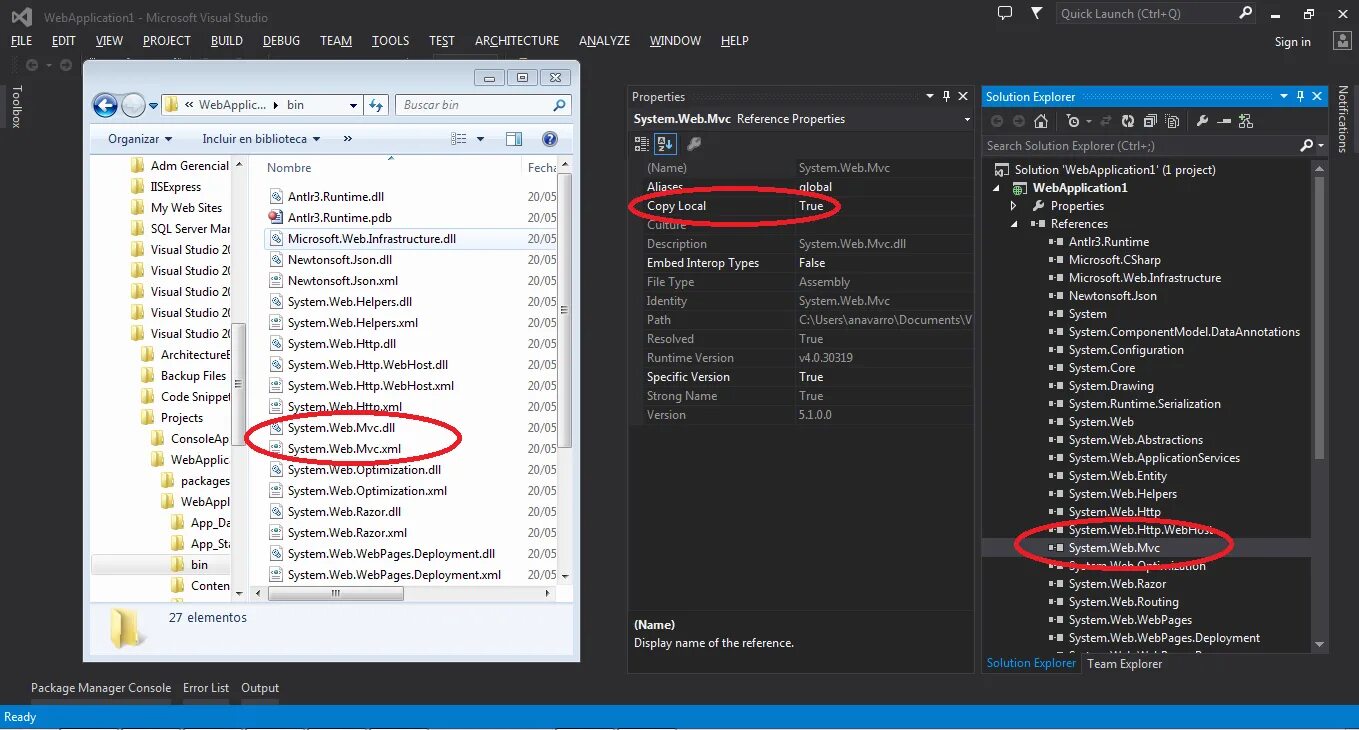Open Toolbox side tab
The height and width of the screenshot is (730, 1359).
(16, 107)
